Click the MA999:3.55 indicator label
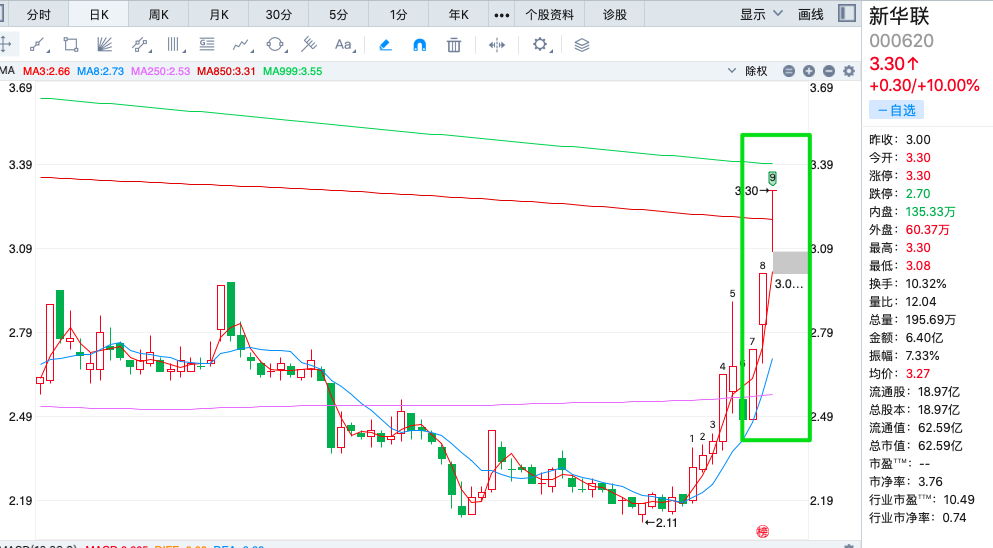 (293, 71)
